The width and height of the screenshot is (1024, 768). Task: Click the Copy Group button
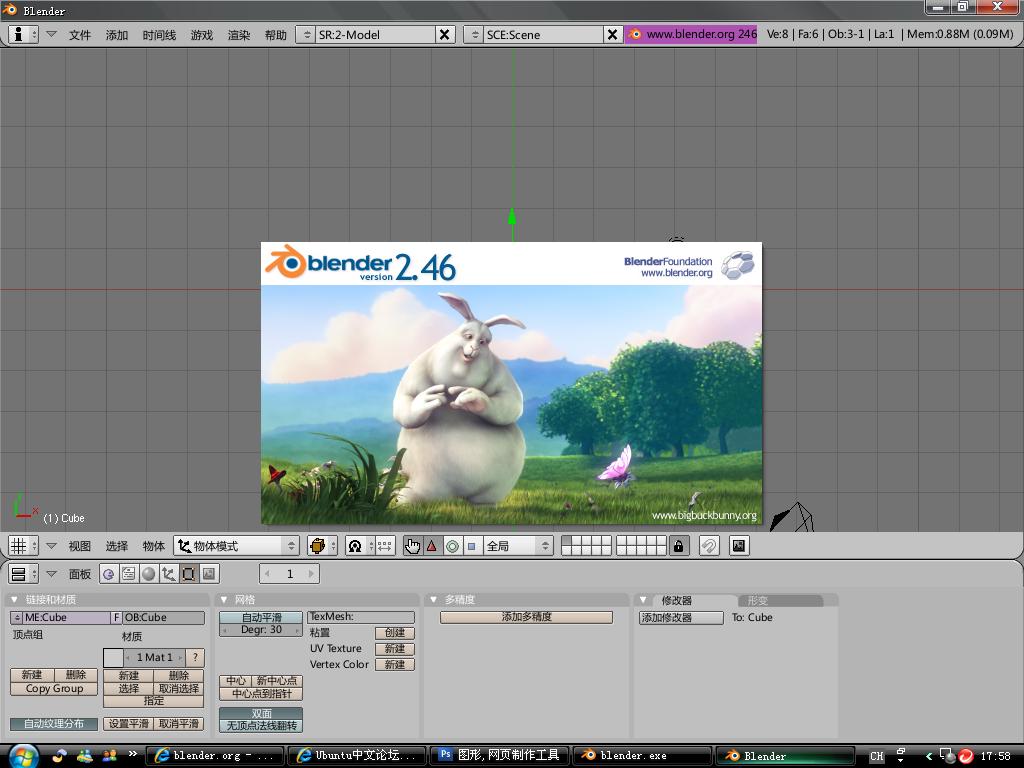[x=54, y=688]
